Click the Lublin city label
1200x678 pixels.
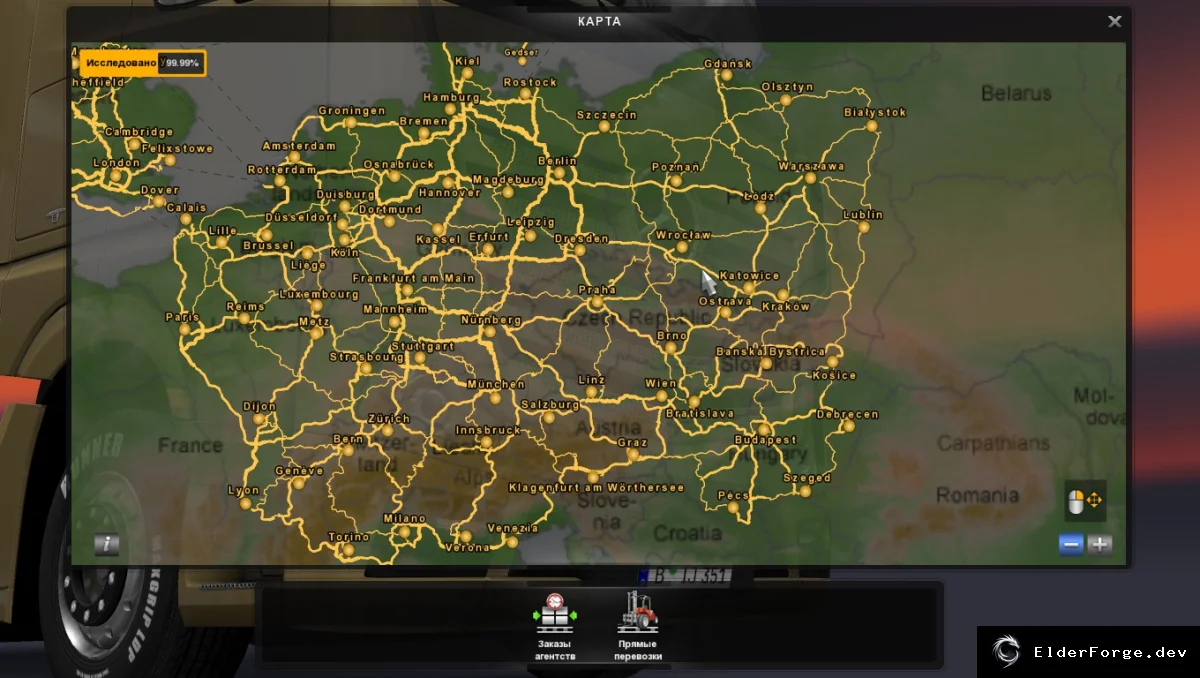pyautogui.click(x=863, y=215)
